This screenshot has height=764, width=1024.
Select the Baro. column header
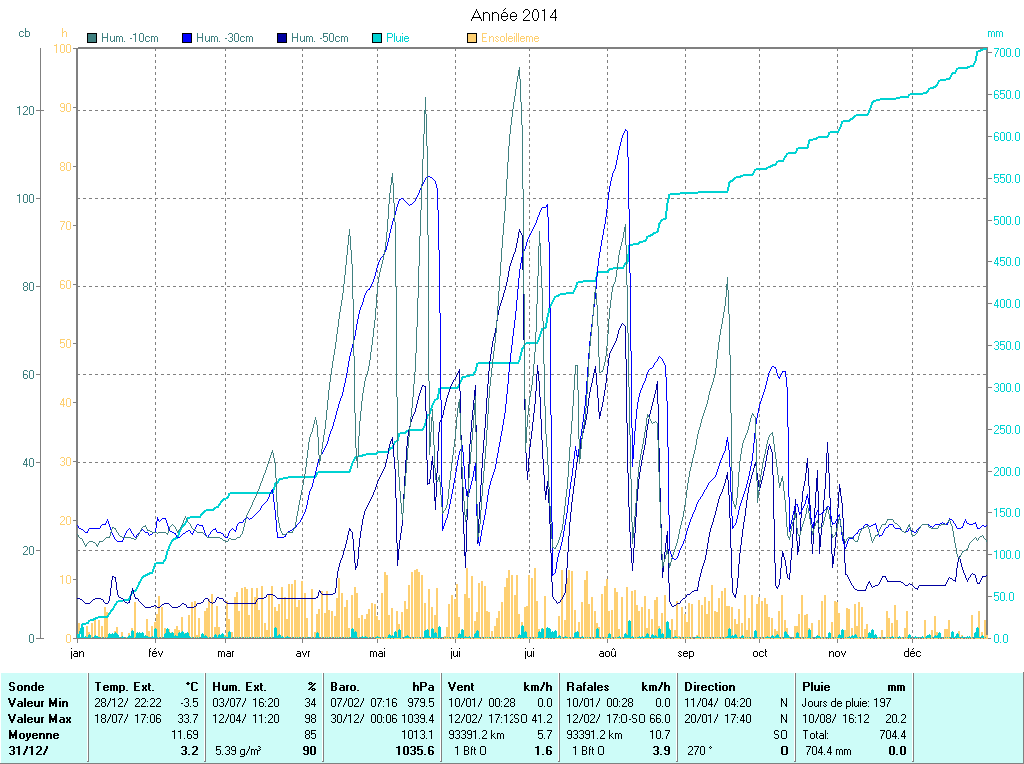pos(346,687)
